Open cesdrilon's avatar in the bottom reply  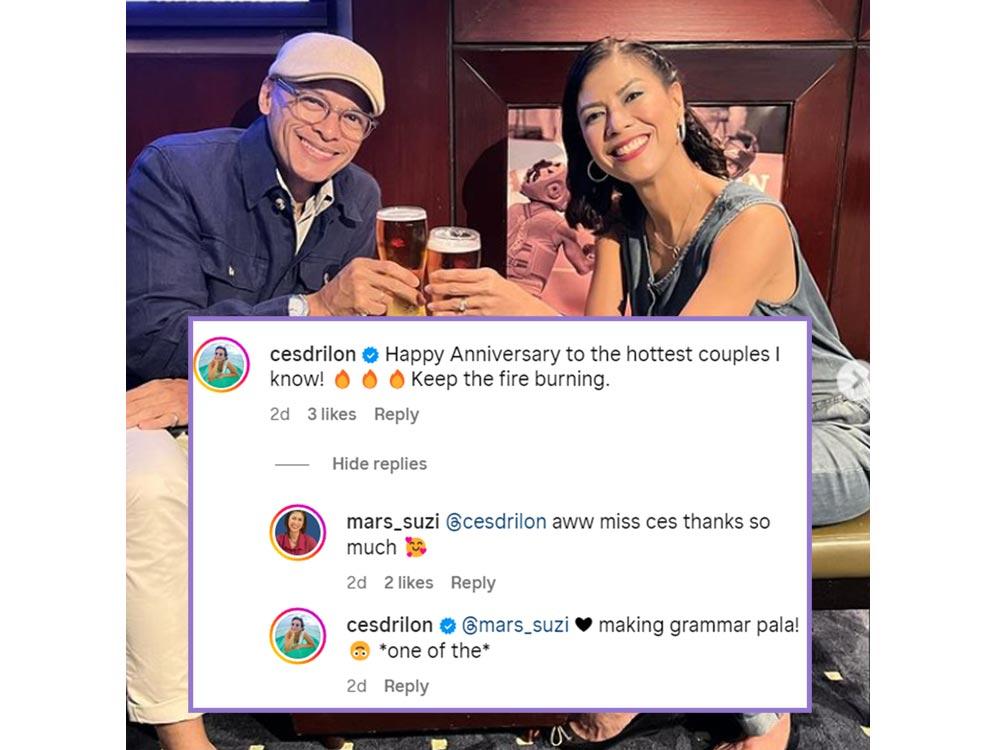point(298,636)
